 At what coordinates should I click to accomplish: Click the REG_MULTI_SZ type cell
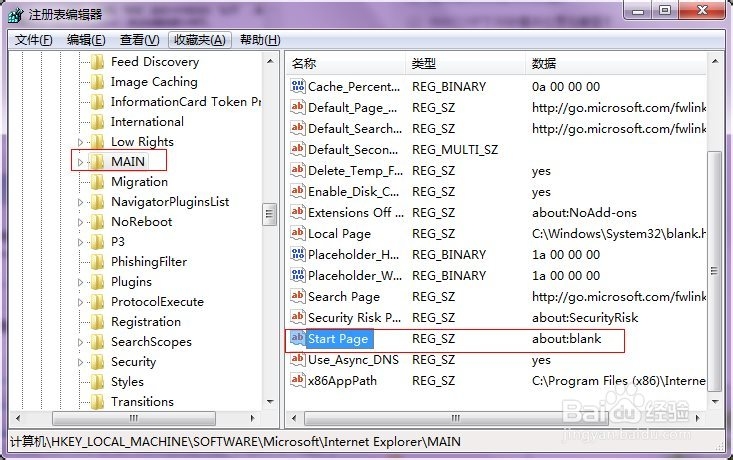(x=455, y=150)
